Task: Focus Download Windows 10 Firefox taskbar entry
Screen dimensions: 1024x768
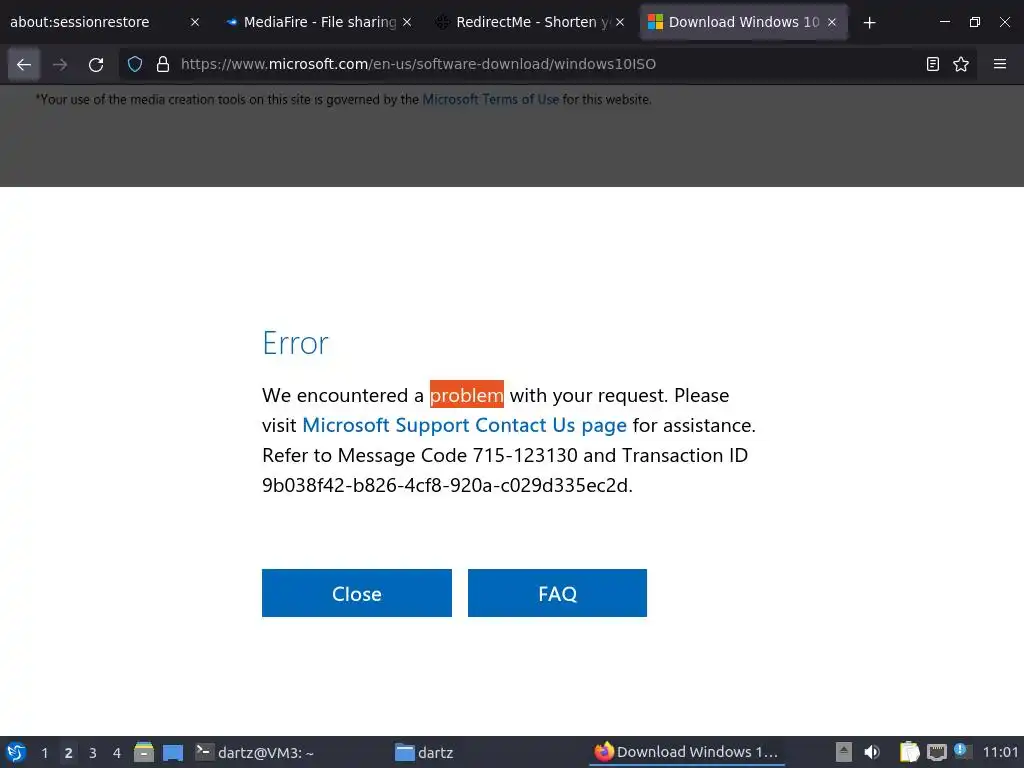Action: [x=687, y=752]
